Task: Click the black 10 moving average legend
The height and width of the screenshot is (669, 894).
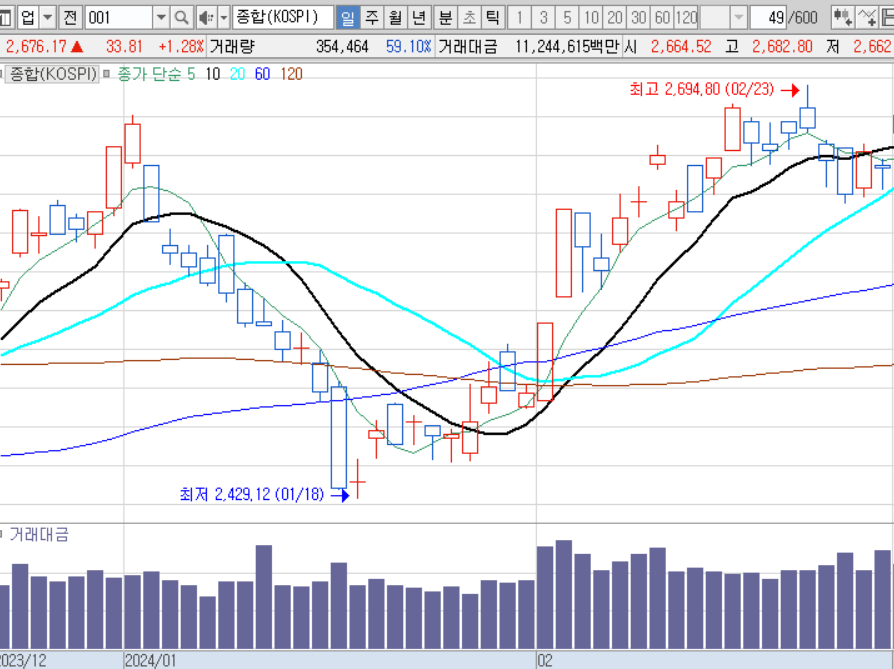Action: [213, 74]
